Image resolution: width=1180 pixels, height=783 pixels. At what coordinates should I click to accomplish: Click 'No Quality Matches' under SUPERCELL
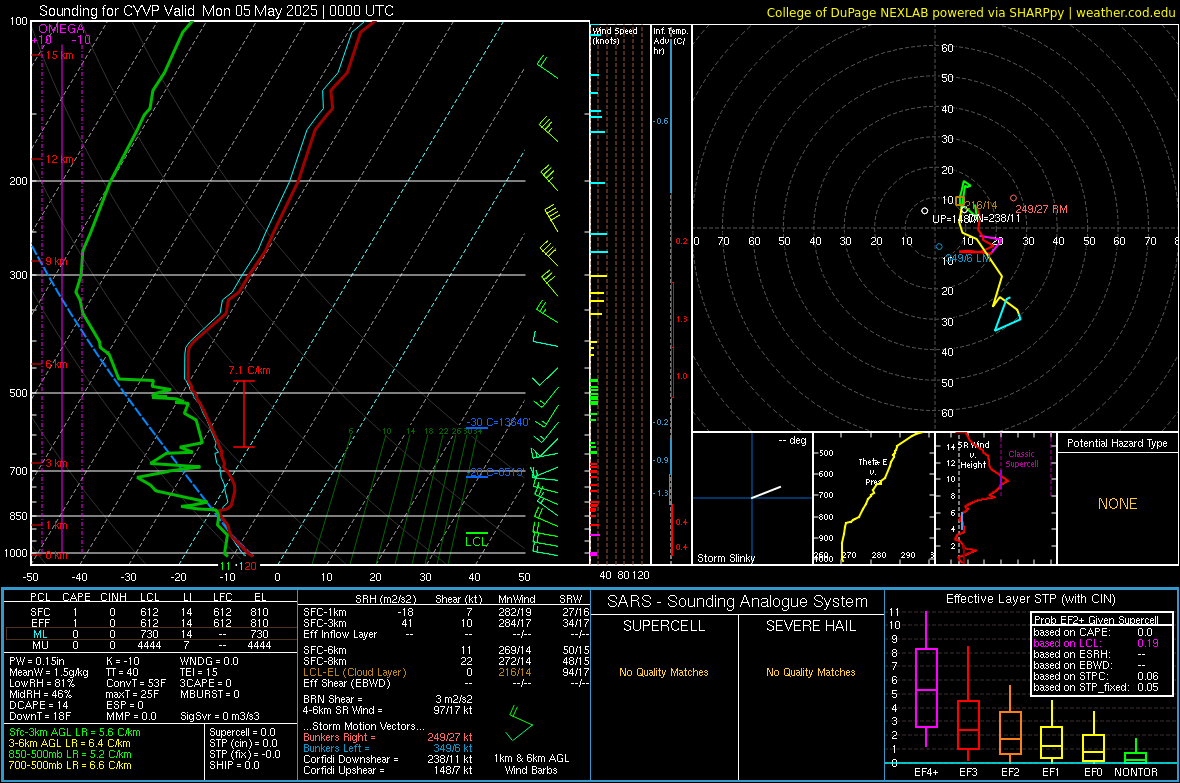pyautogui.click(x=664, y=672)
